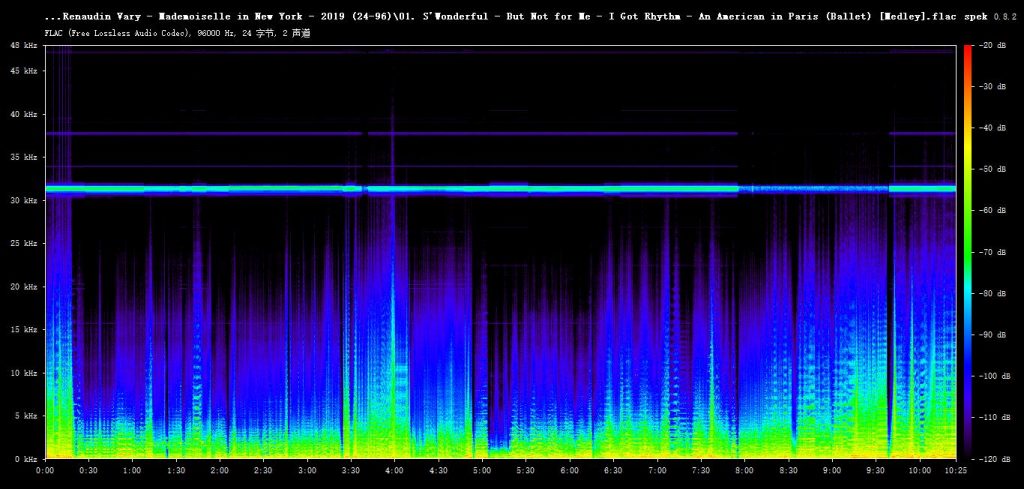Click the -50 dB scale label
Screen dimensions: 1024x489
coord(992,169)
